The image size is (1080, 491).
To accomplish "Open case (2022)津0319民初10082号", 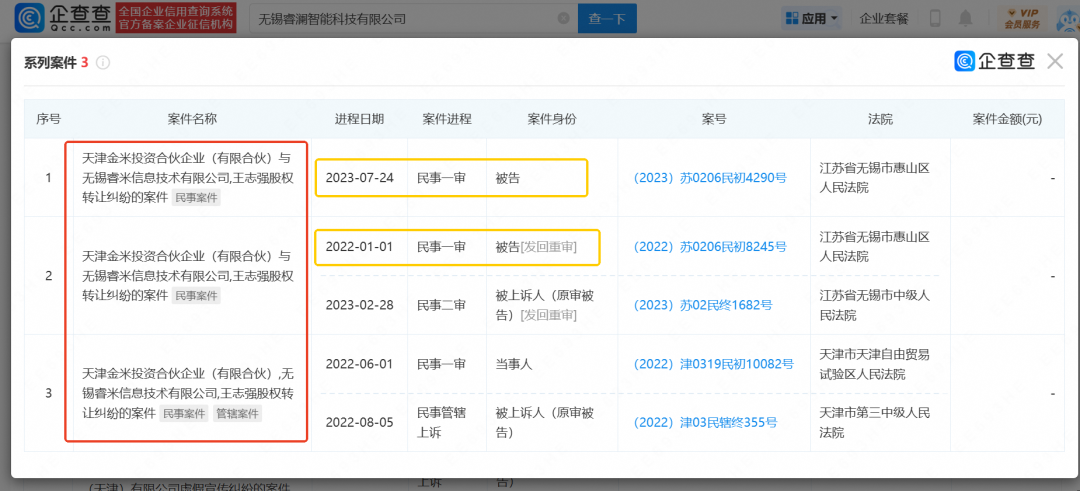I will (x=714, y=364).
